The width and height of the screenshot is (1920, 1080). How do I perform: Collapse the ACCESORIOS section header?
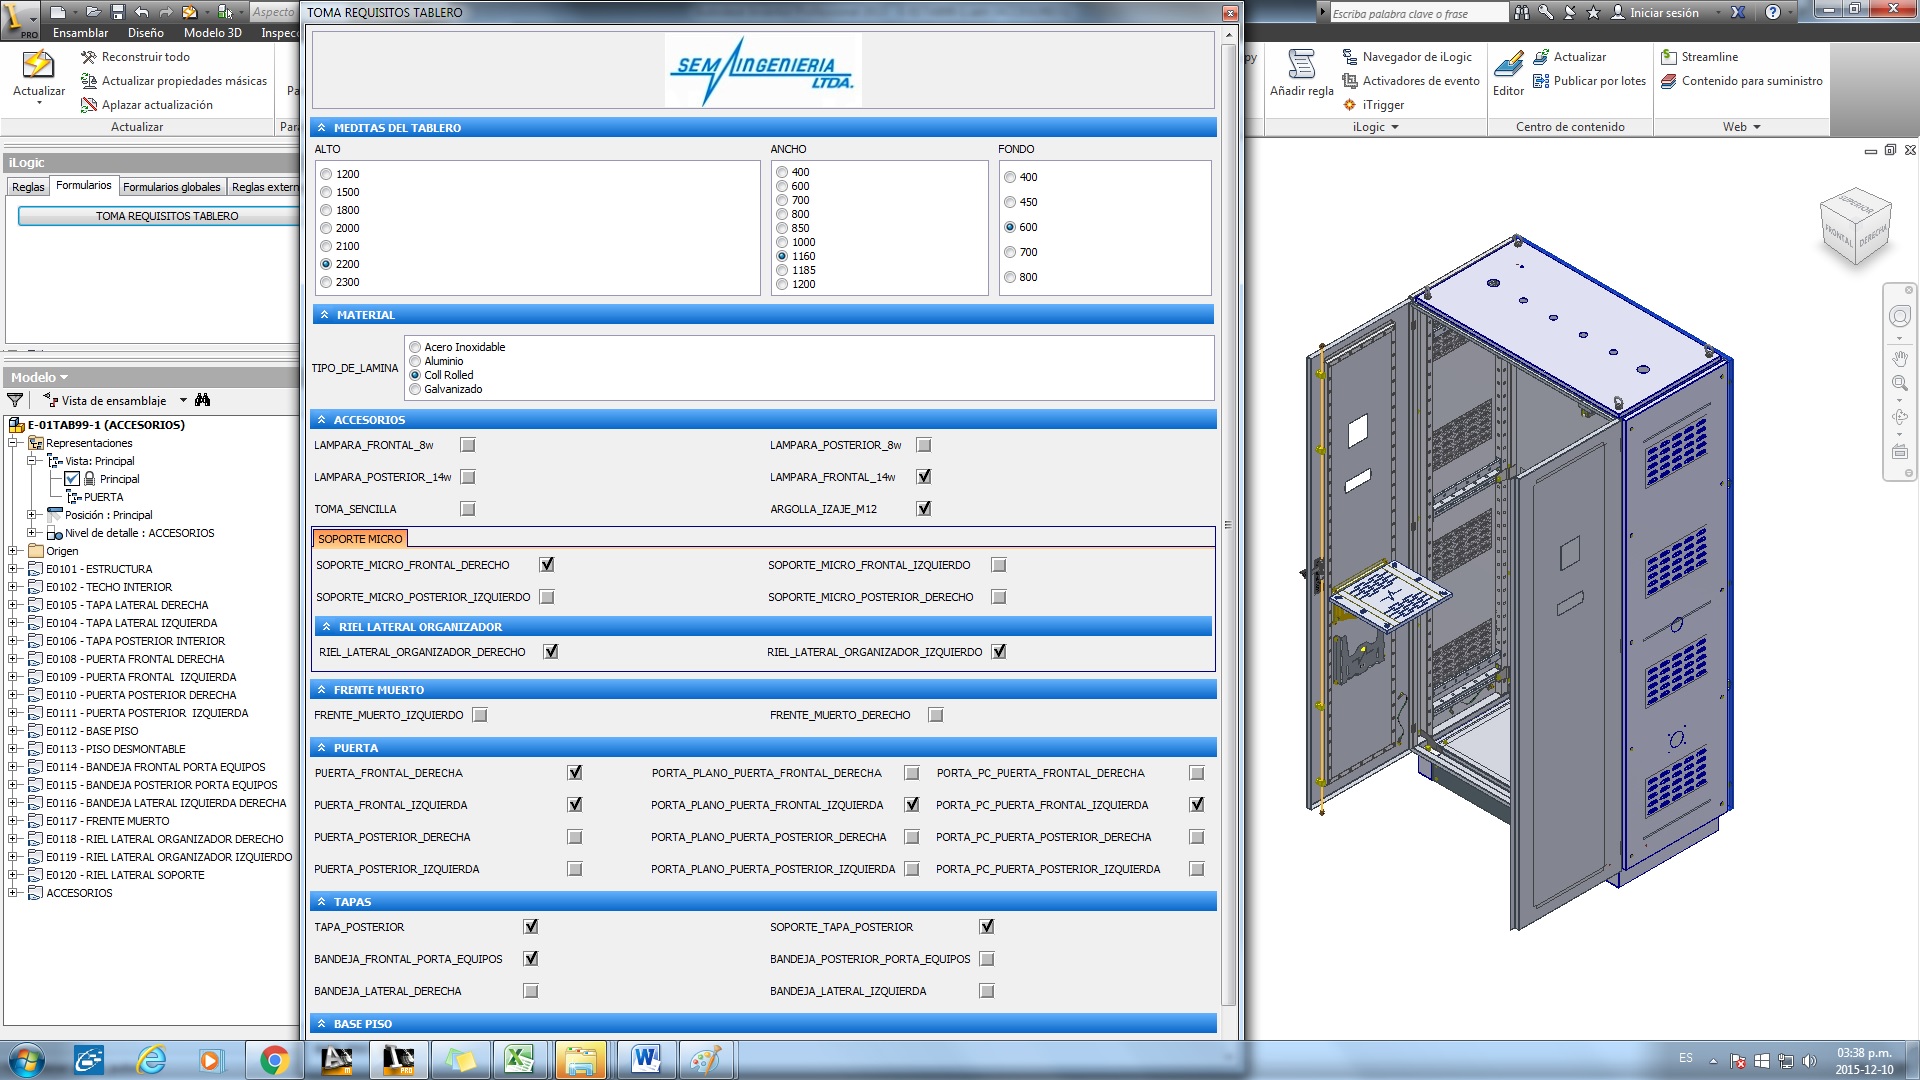pyautogui.click(x=322, y=420)
